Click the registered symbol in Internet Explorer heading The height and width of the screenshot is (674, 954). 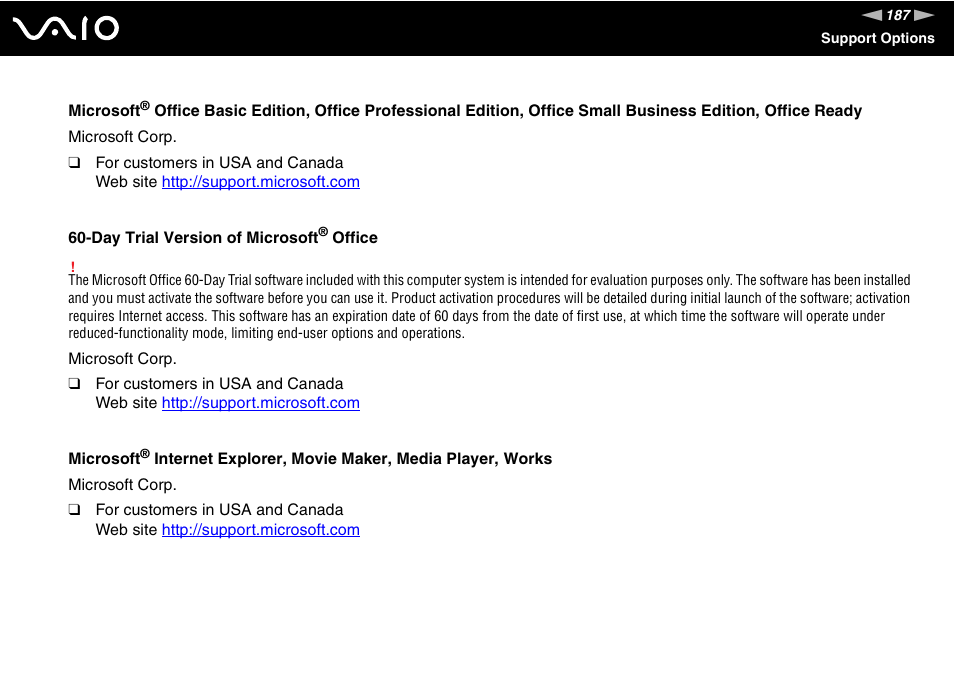point(145,453)
